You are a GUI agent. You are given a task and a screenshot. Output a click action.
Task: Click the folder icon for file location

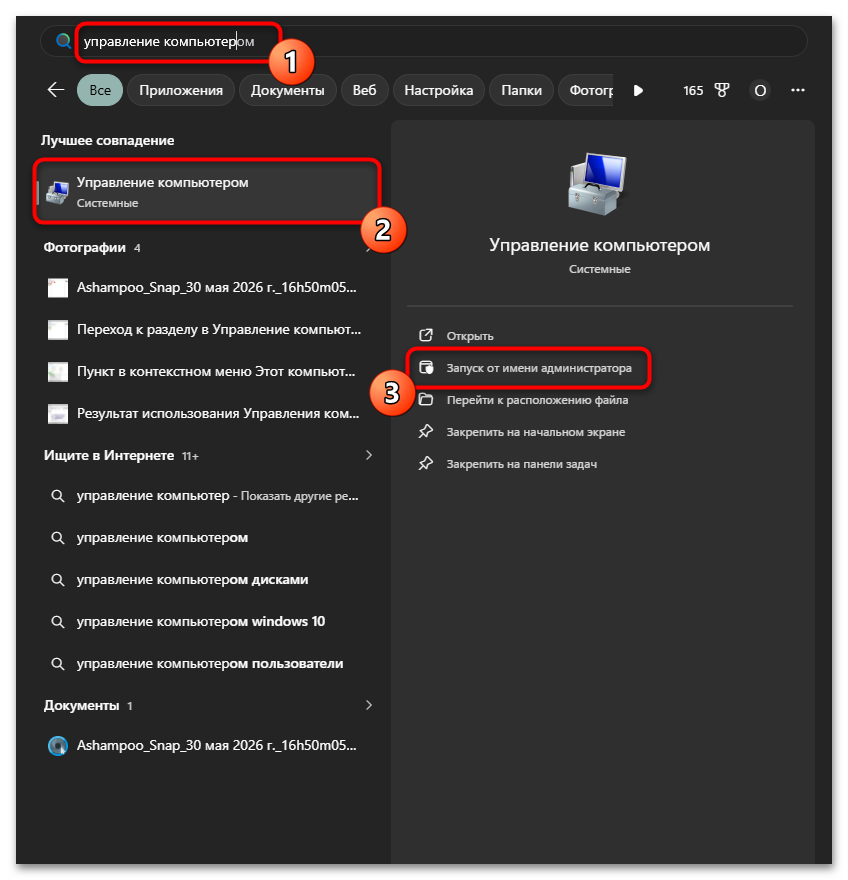coord(426,400)
